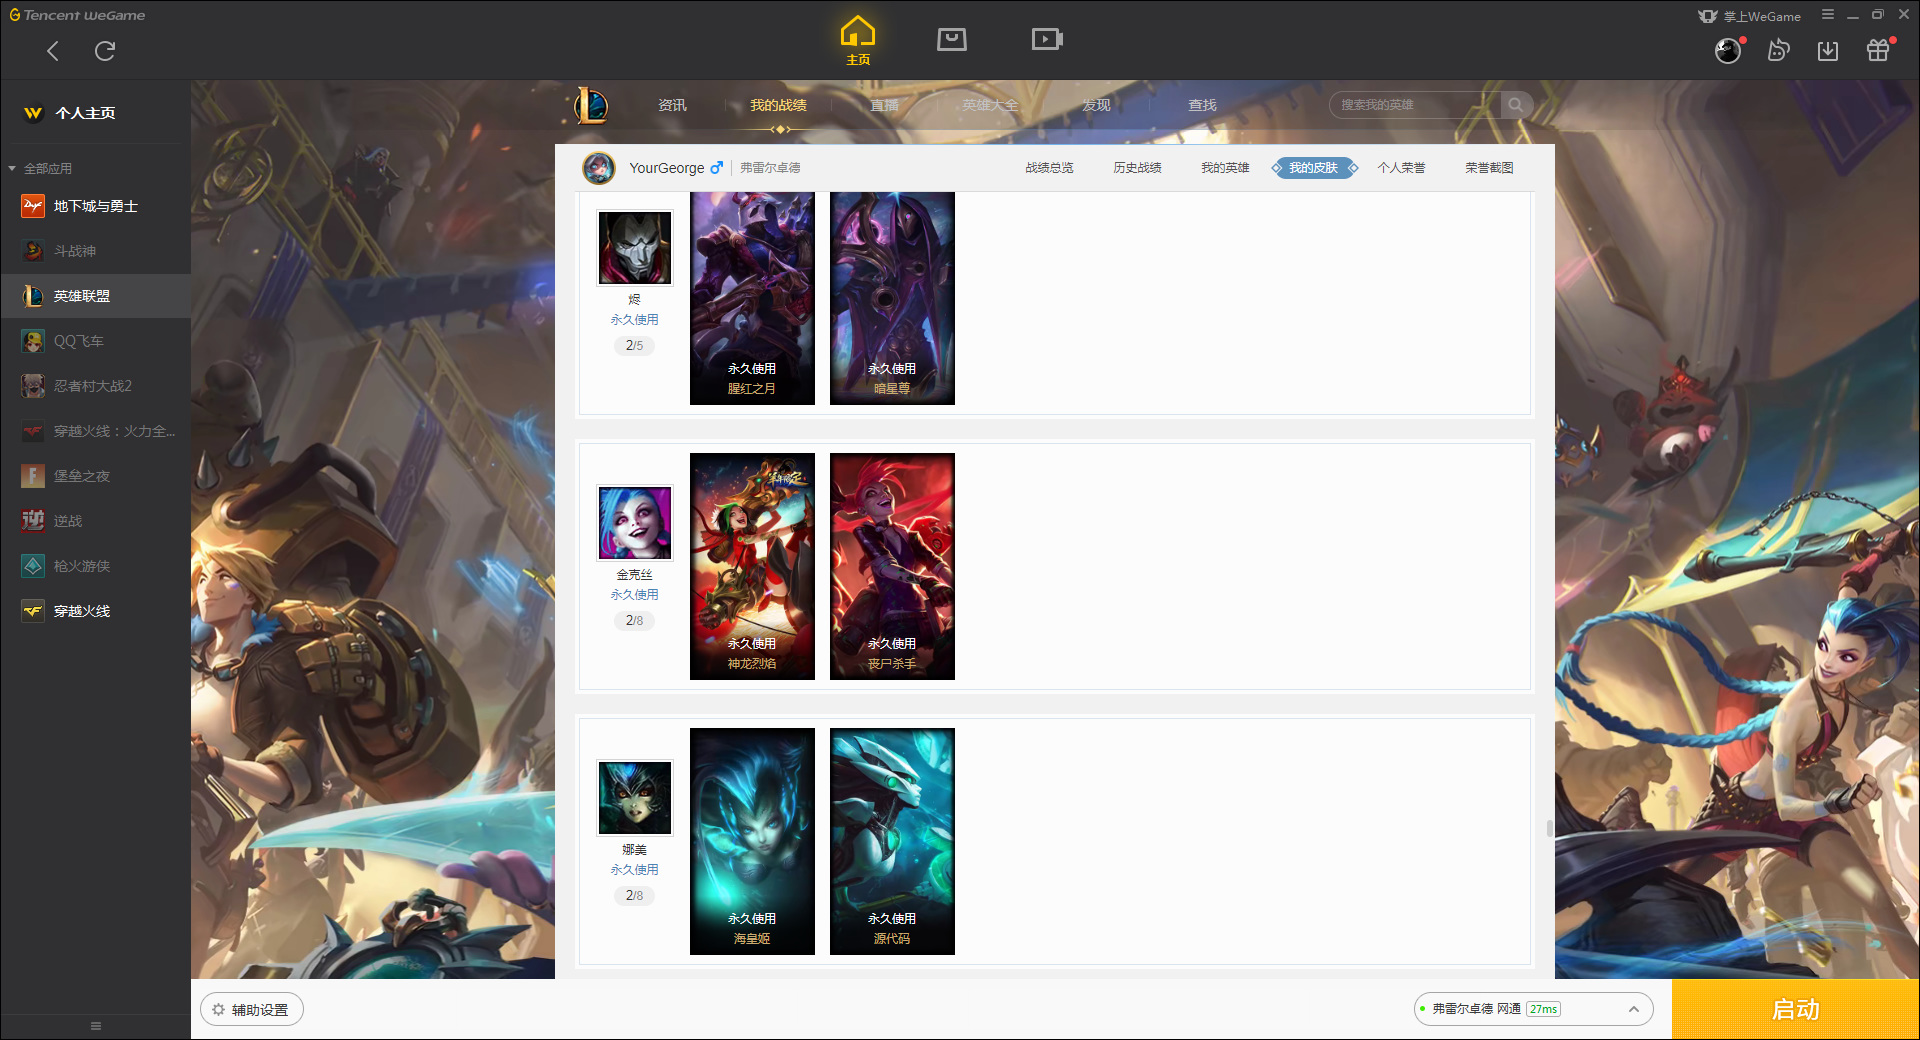Launch the game with 启动 button
Image resolution: width=1920 pixels, height=1040 pixels.
point(1795,1010)
